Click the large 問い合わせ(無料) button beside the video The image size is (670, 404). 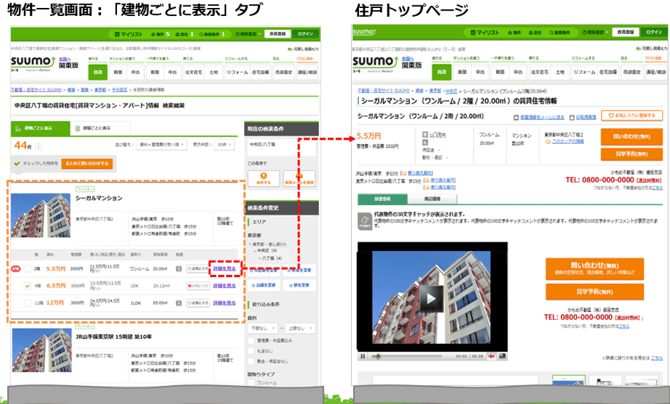coord(594,269)
